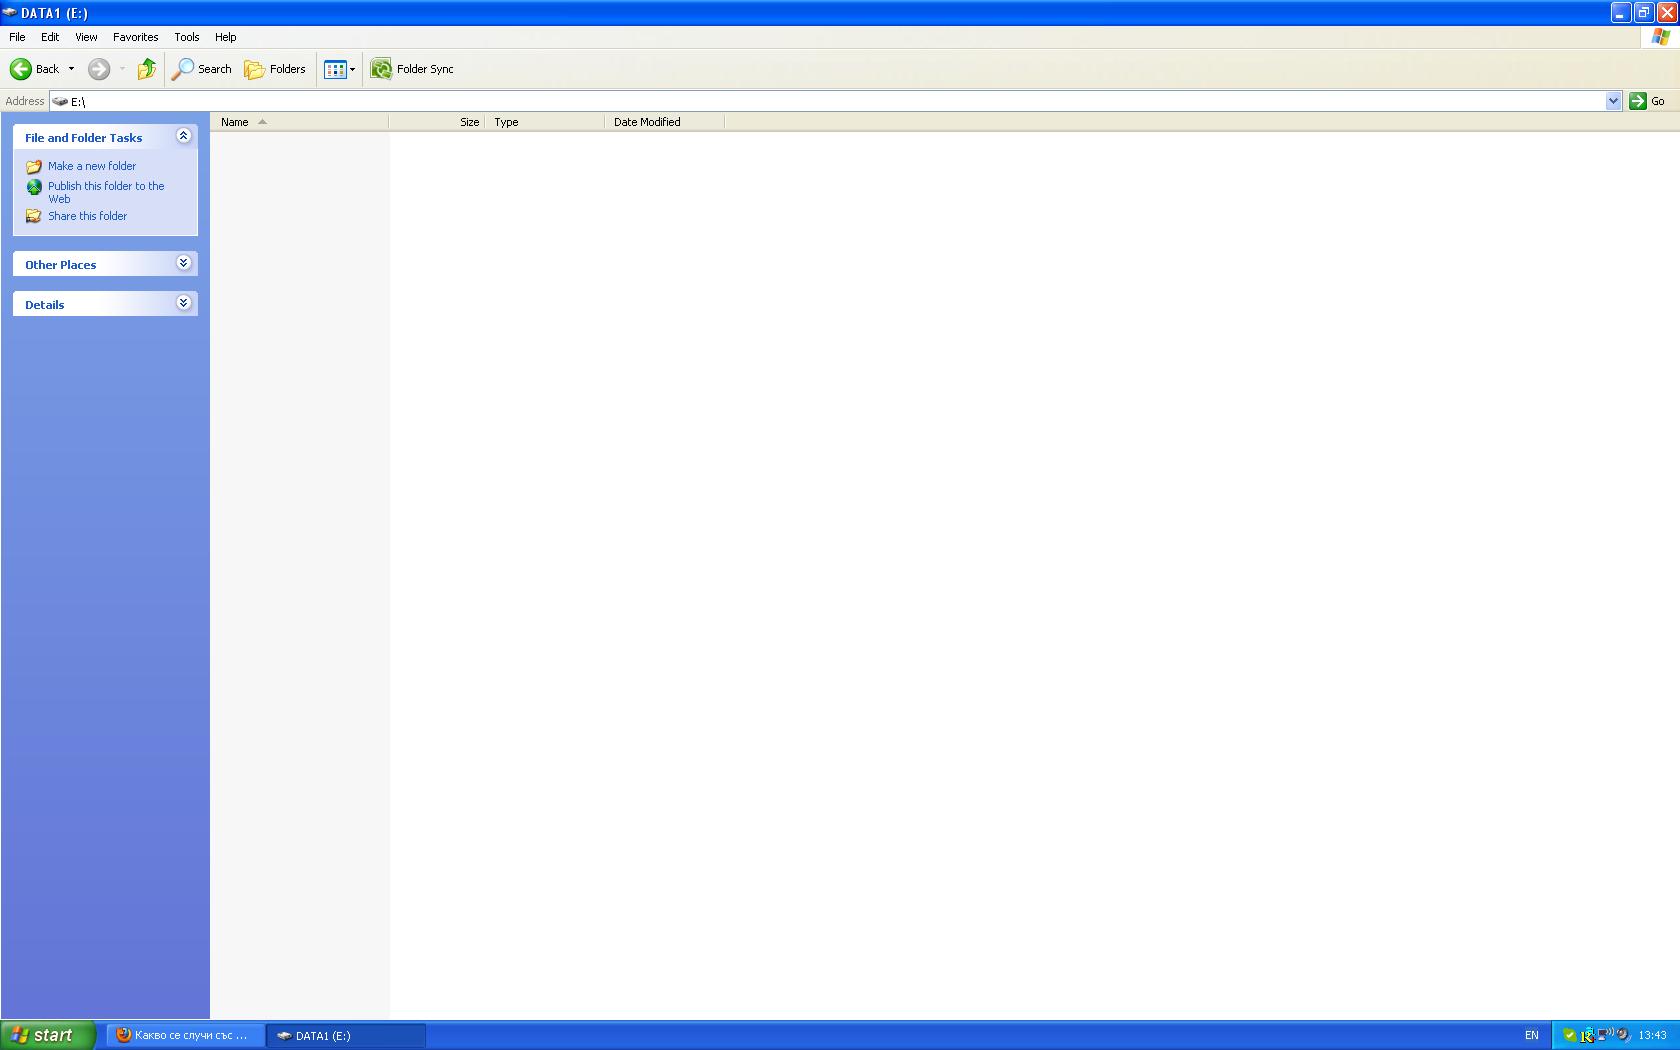Click Make a new folder link
The height and width of the screenshot is (1050, 1680).
coord(92,166)
